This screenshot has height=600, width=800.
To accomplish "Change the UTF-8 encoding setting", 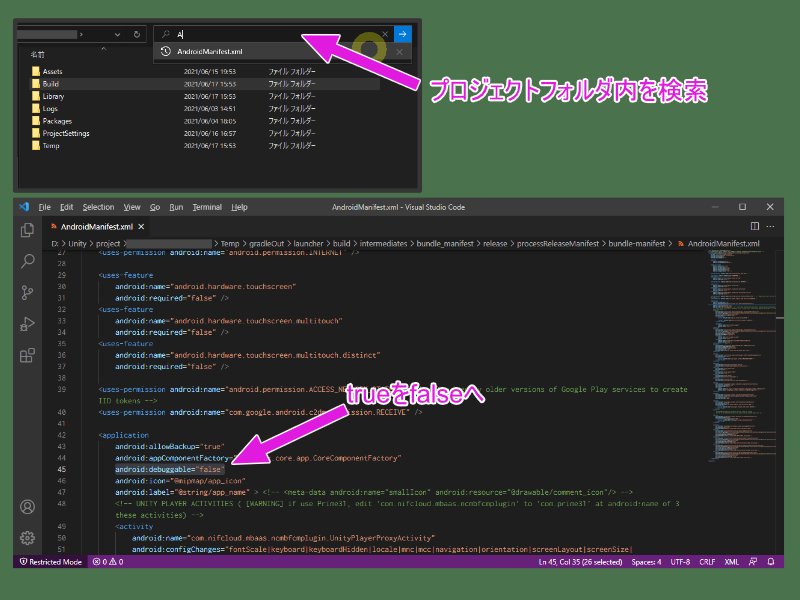I will pyautogui.click(x=680, y=562).
